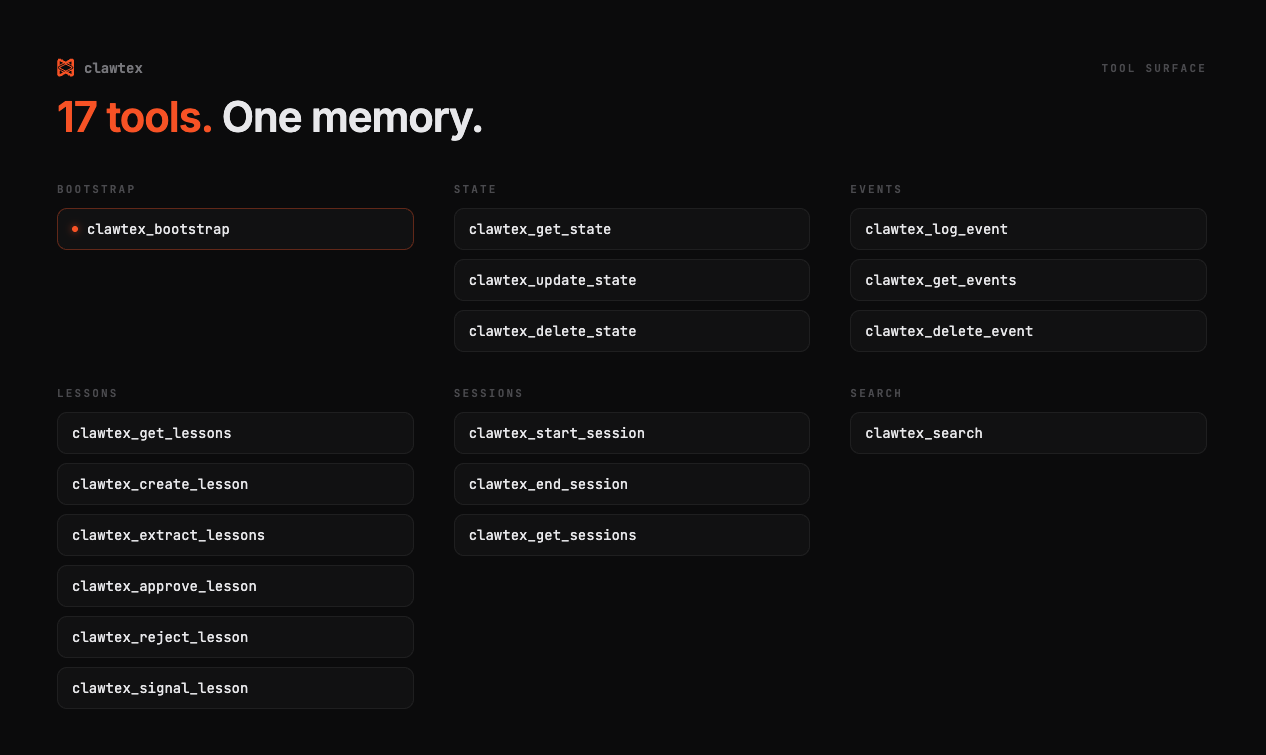This screenshot has height=755, width=1266.
Task: Open clawtex_reject_lesson tool
Action: click(x=235, y=637)
